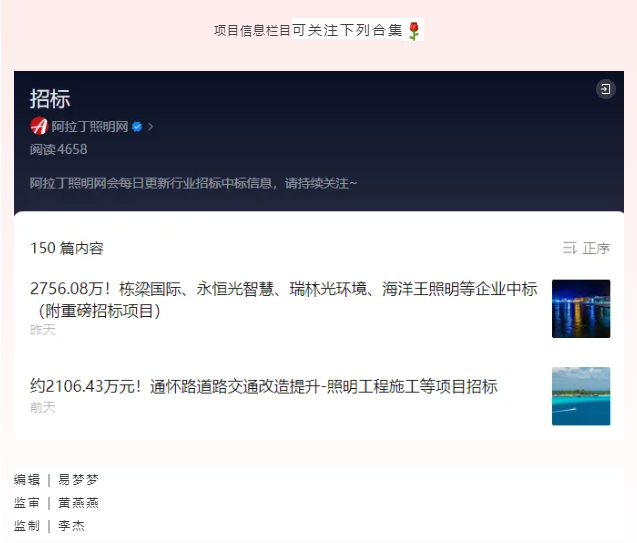Expand account details via chevron after 阿拉丁照明网
This screenshot has height=543, width=637.
(x=151, y=127)
